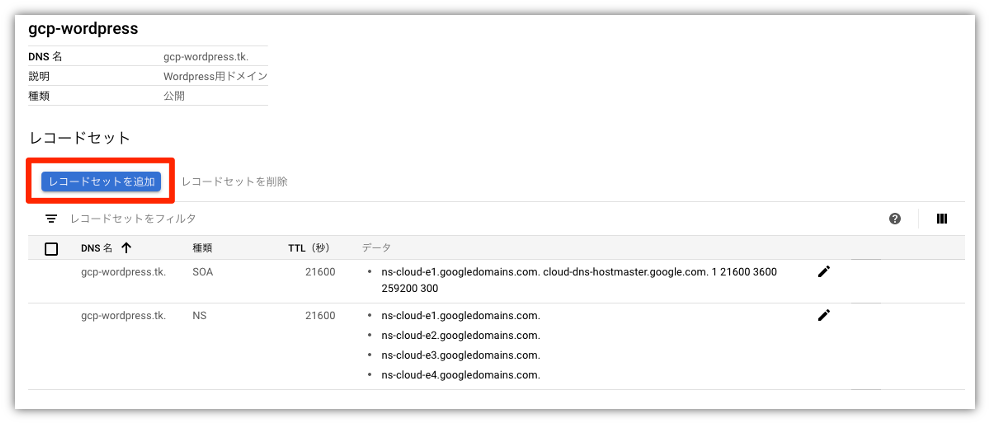Click the delete record set button

234,181
